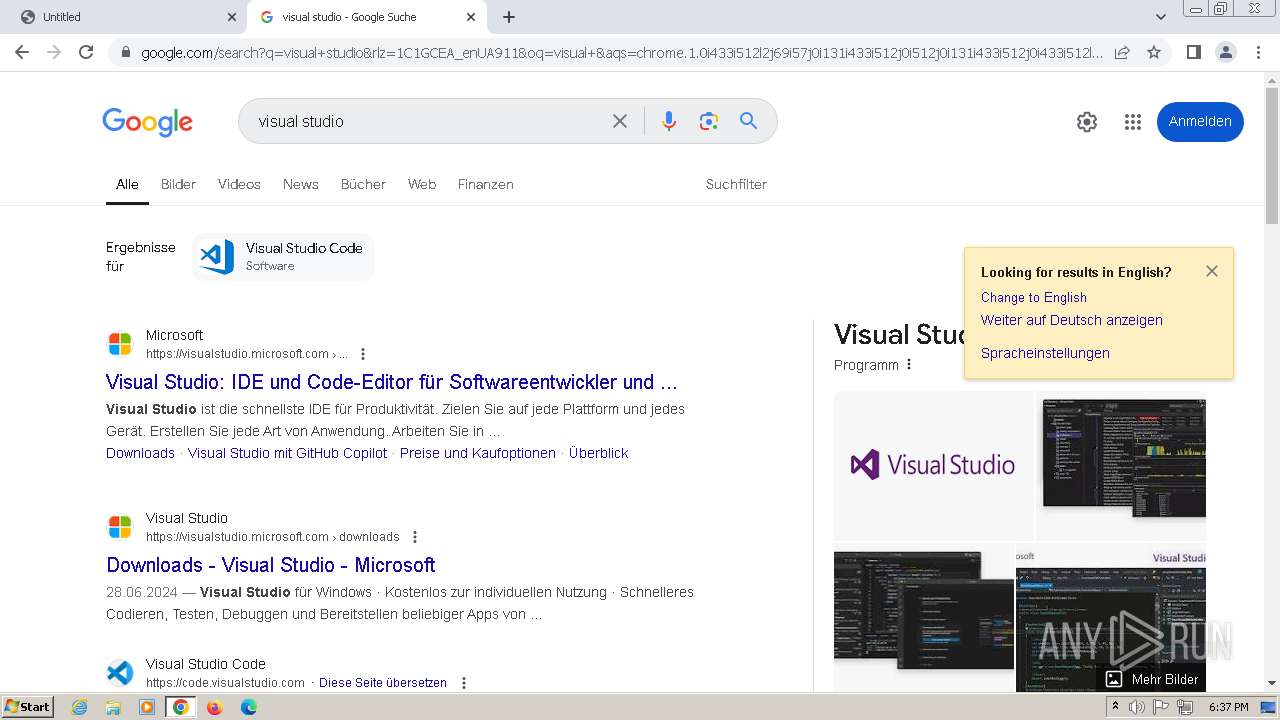The height and width of the screenshot is (720, 1280).
Task: Open the dark IDE screenshot thumbnail top right
Action: click(x=1121, y=465)
